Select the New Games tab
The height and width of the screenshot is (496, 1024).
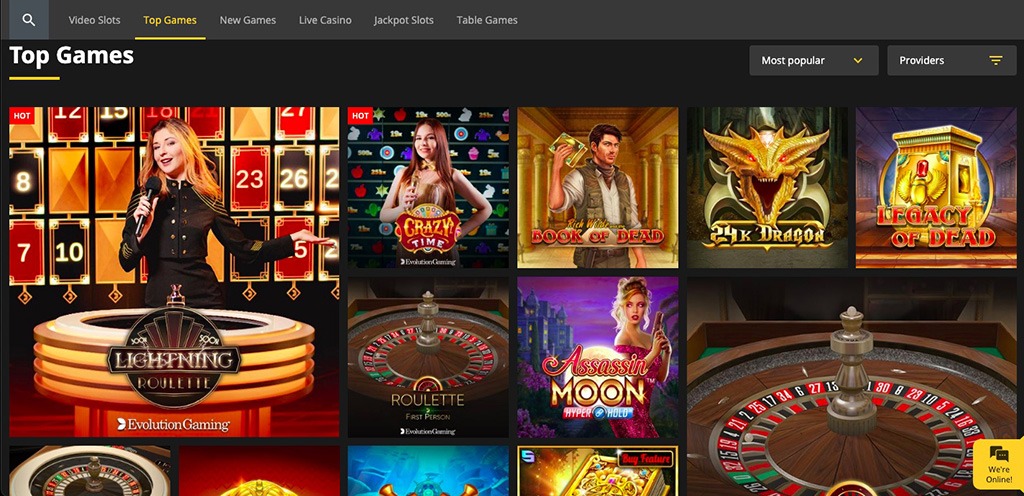click(248, 20)
